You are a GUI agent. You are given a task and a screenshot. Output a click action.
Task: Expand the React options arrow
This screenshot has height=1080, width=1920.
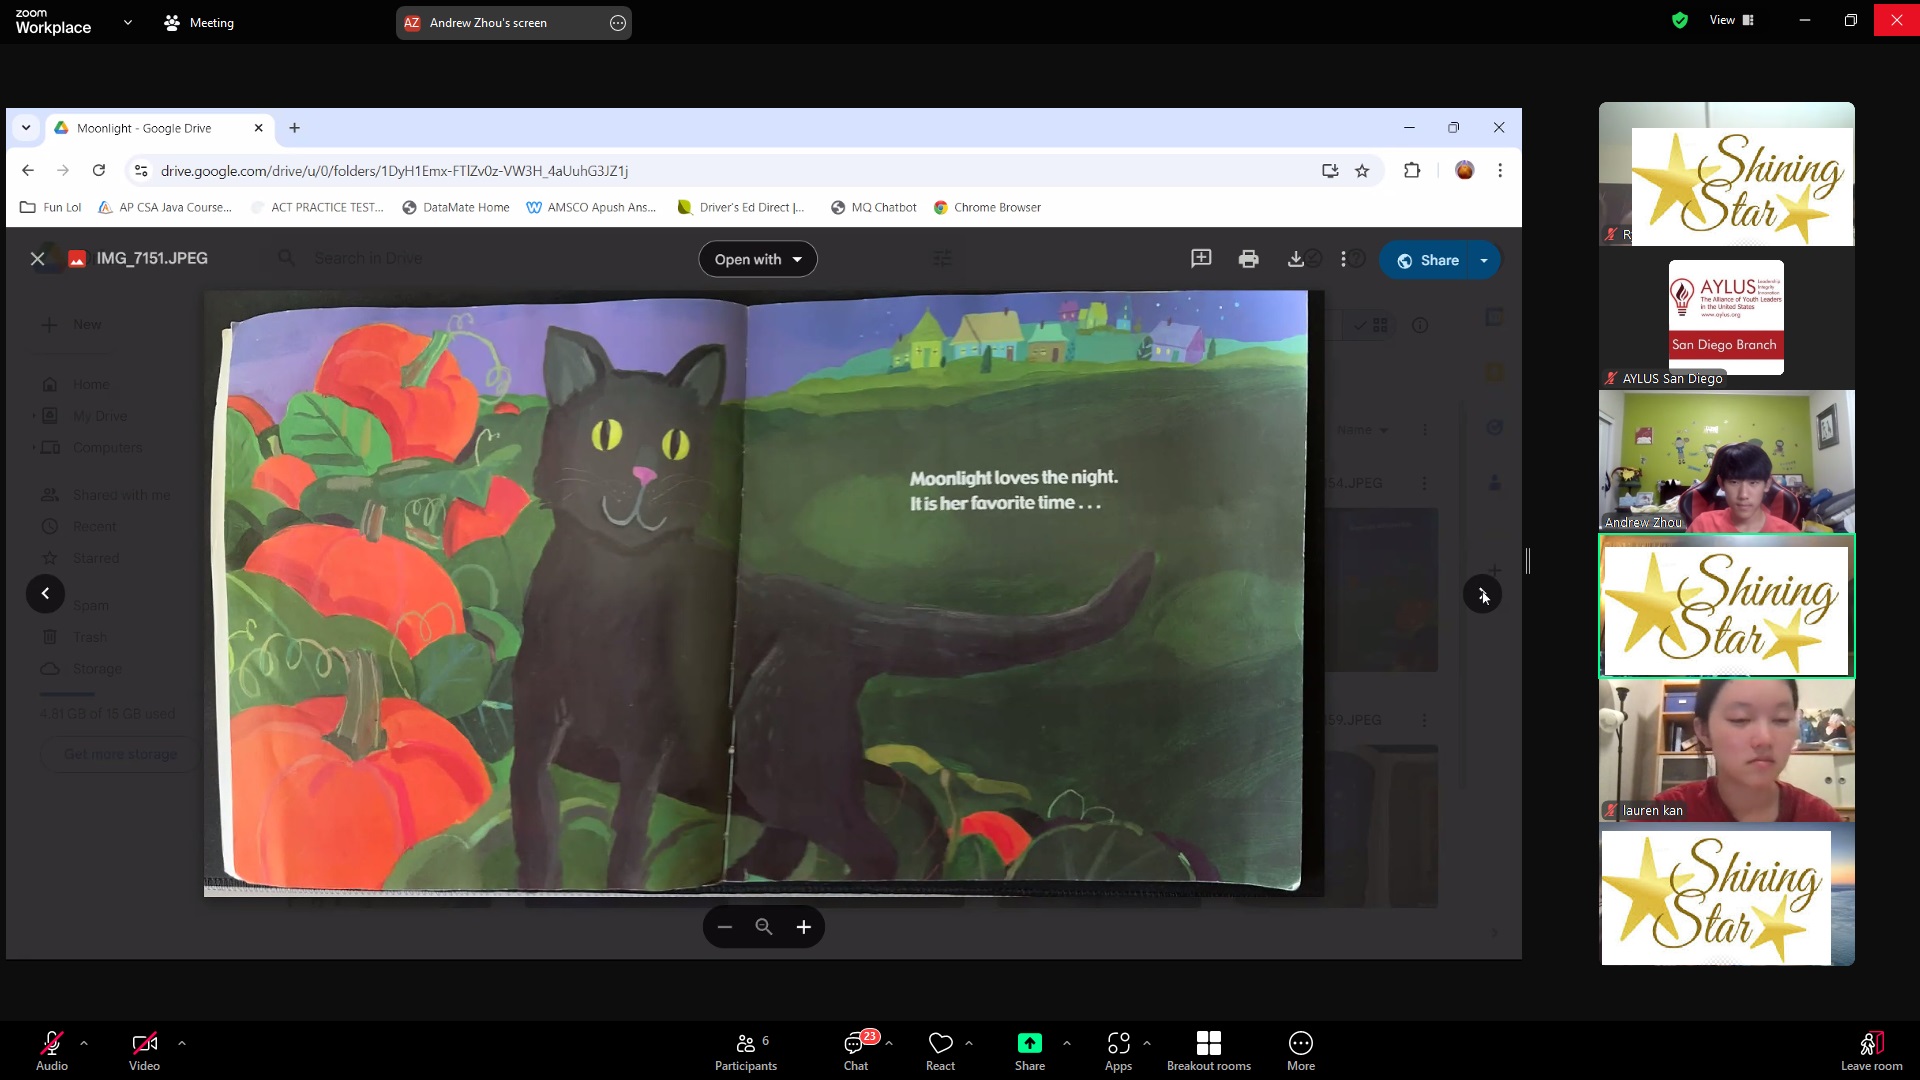coord(969,1043)
